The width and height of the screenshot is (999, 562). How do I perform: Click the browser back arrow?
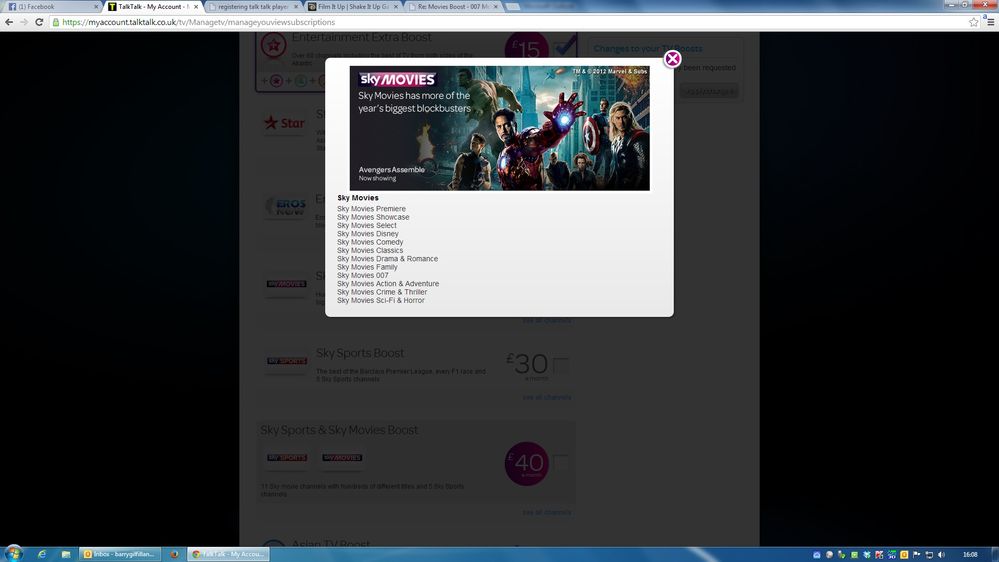(x=9, y=22)
